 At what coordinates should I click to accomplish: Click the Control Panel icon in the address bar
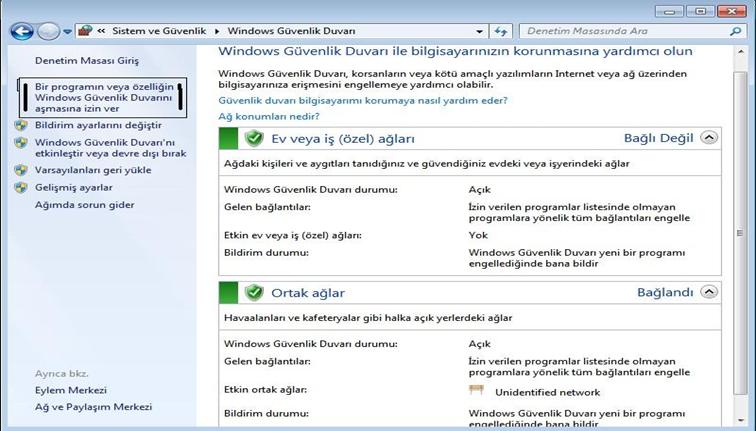(x=85, y=31)
